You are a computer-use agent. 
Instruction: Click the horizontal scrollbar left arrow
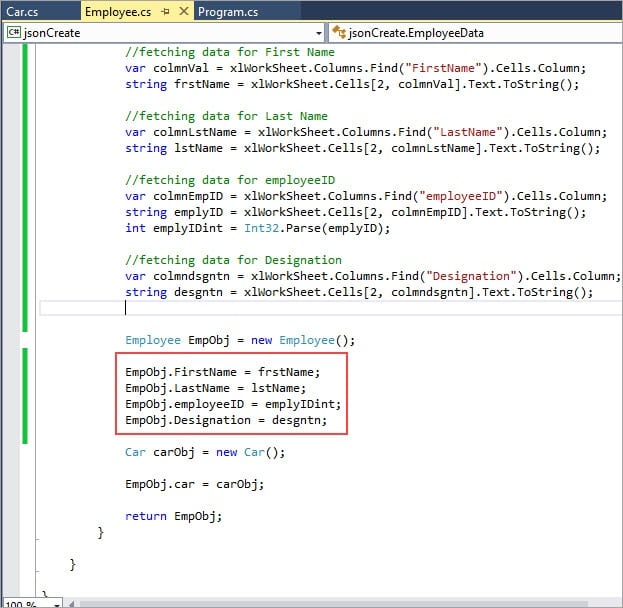pyautogui.click(x=72, y=604)
